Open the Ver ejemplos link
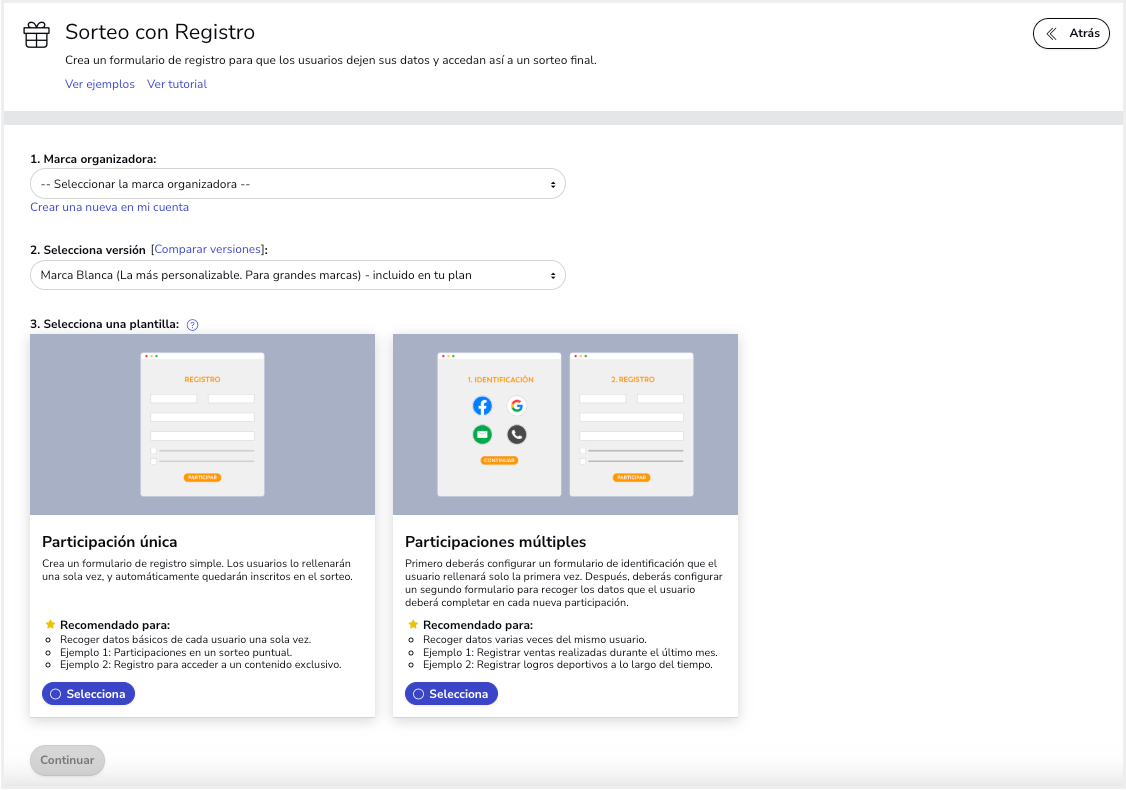The width and height of the screenshot is (1126, 790). click(100, 84)
